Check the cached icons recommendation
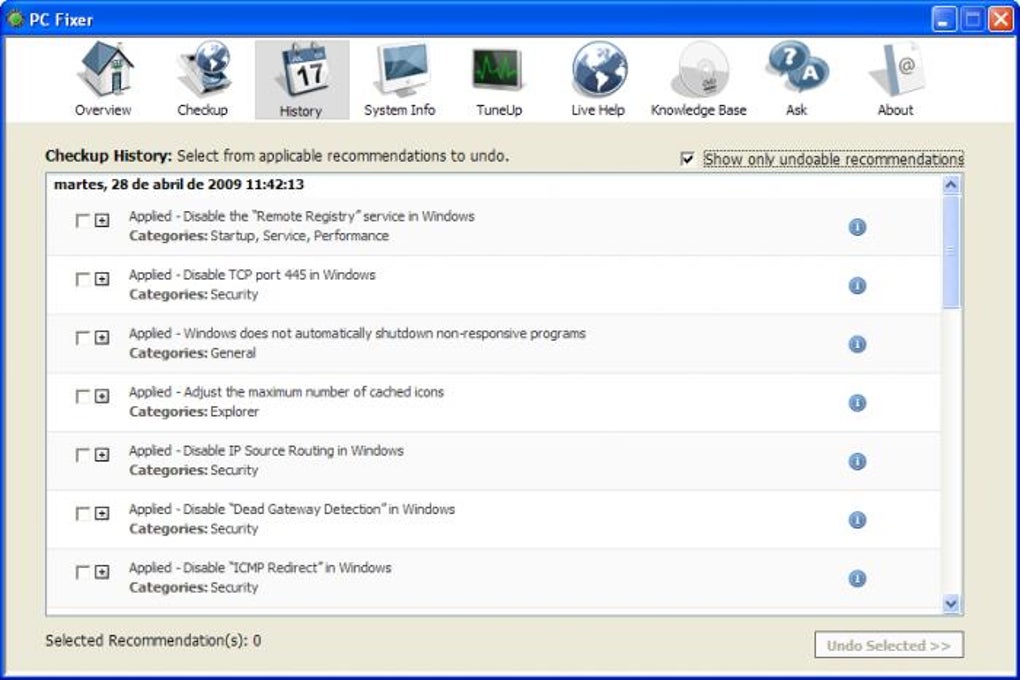This screenshot has width=1020, height=680. [x=83, y=396]
